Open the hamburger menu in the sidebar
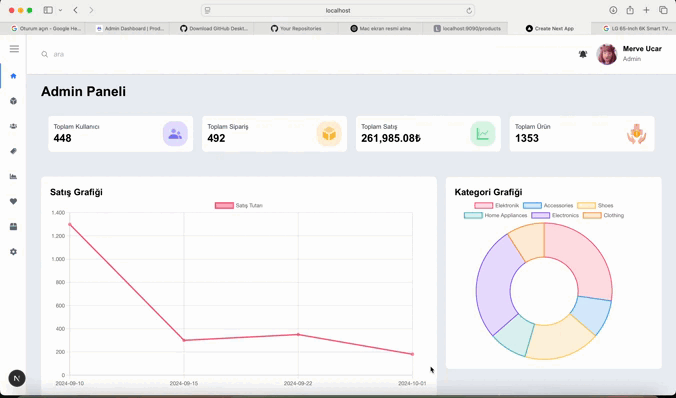The height and width of the screenshot is (398, 676). click(x=14, y=49)
